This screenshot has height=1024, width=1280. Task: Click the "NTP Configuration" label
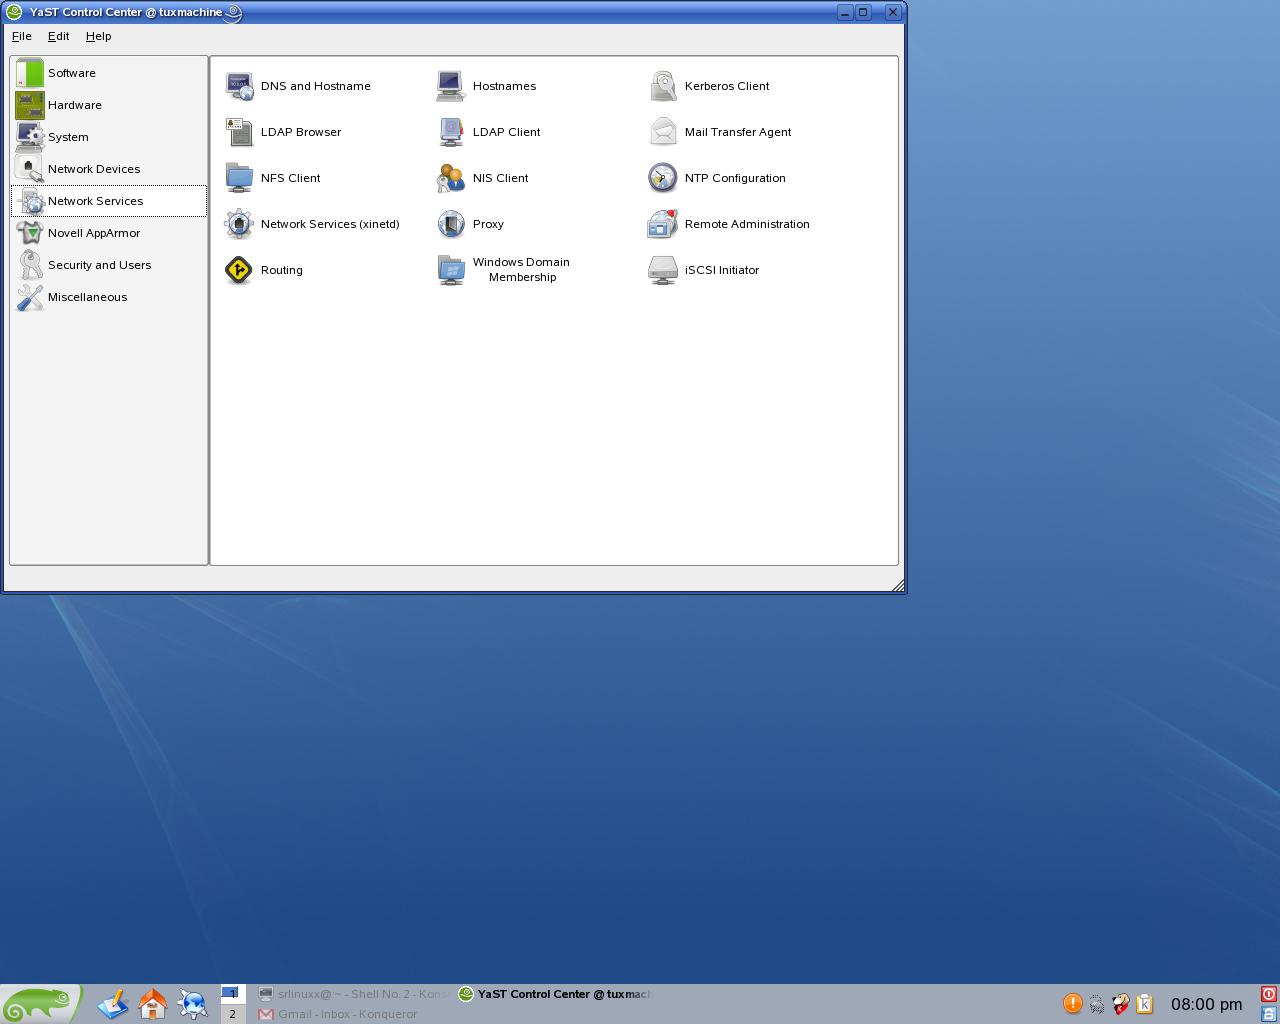coord(735,178)
